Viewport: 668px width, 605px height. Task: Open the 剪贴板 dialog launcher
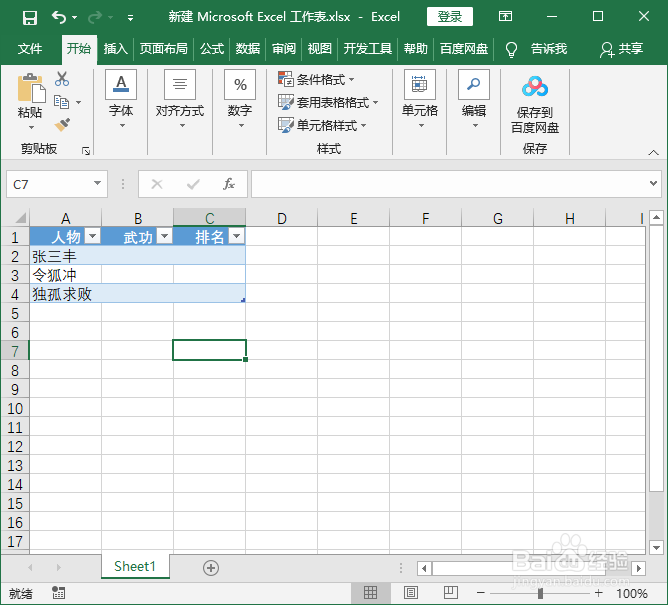pos(86,151)
